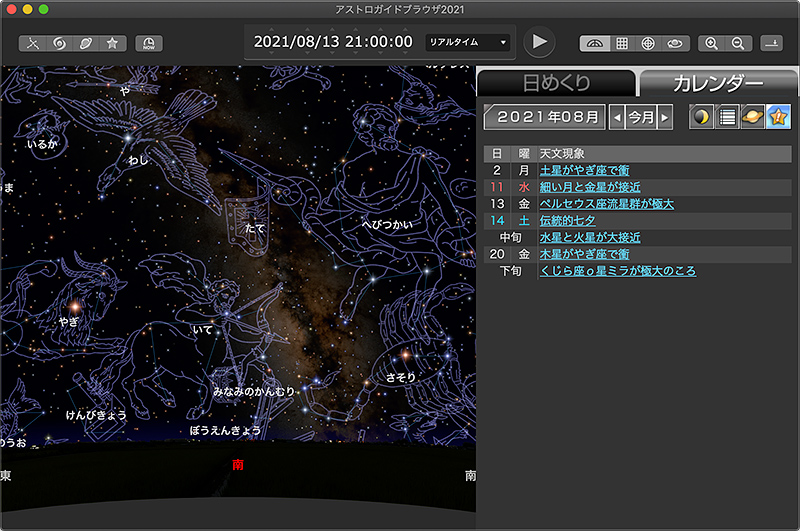Switch to the カレンダー tab
Image resolution: width=800 pixels, height=531 pixels.
point(718,83)
